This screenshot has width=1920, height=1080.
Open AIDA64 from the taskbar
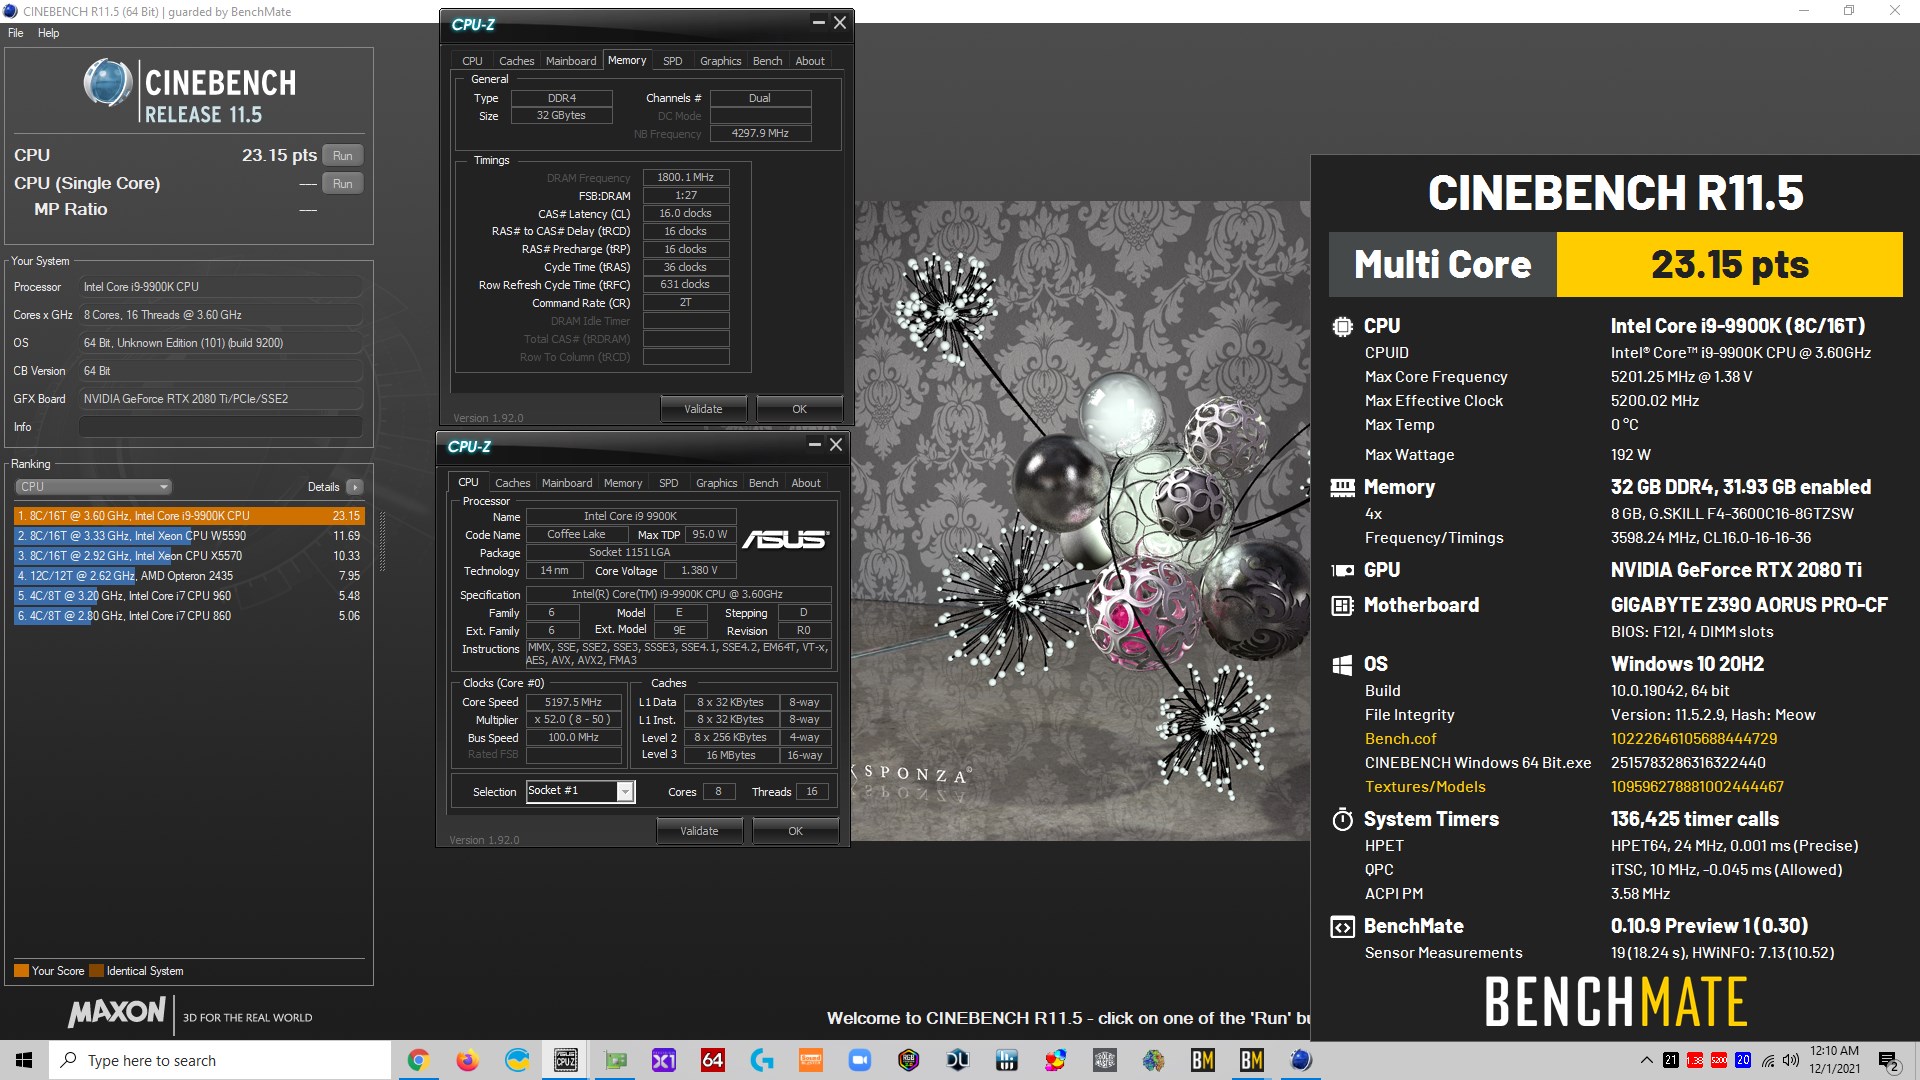[713, 1060]
